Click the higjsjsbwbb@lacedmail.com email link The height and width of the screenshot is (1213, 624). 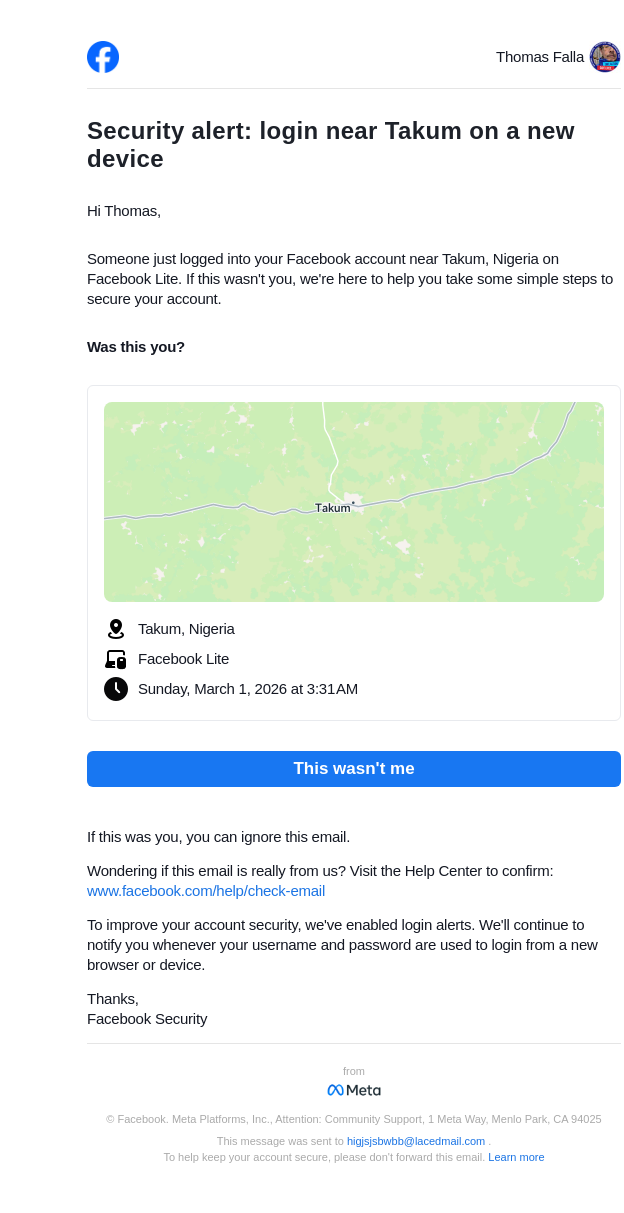point(416,1141)
